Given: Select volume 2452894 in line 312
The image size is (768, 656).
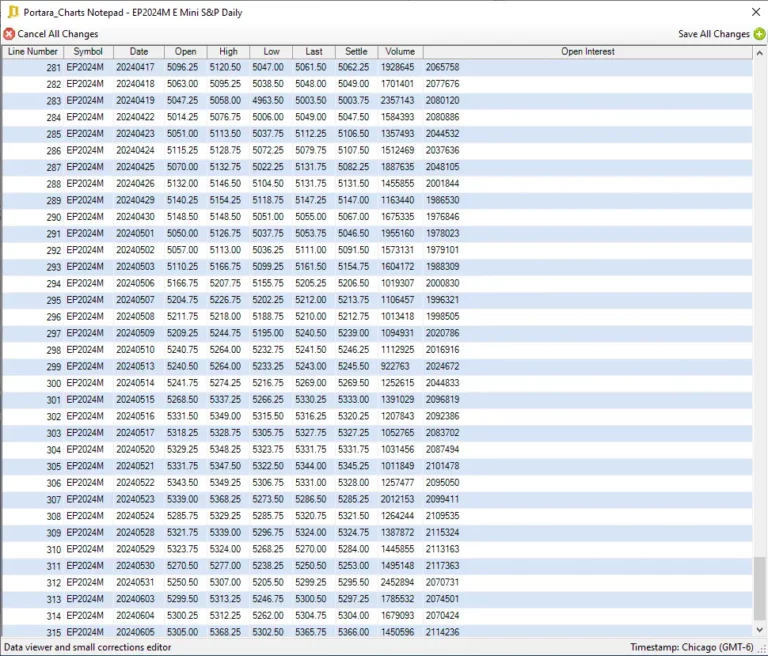Looking at the screenshot, I should click(398, 583).
